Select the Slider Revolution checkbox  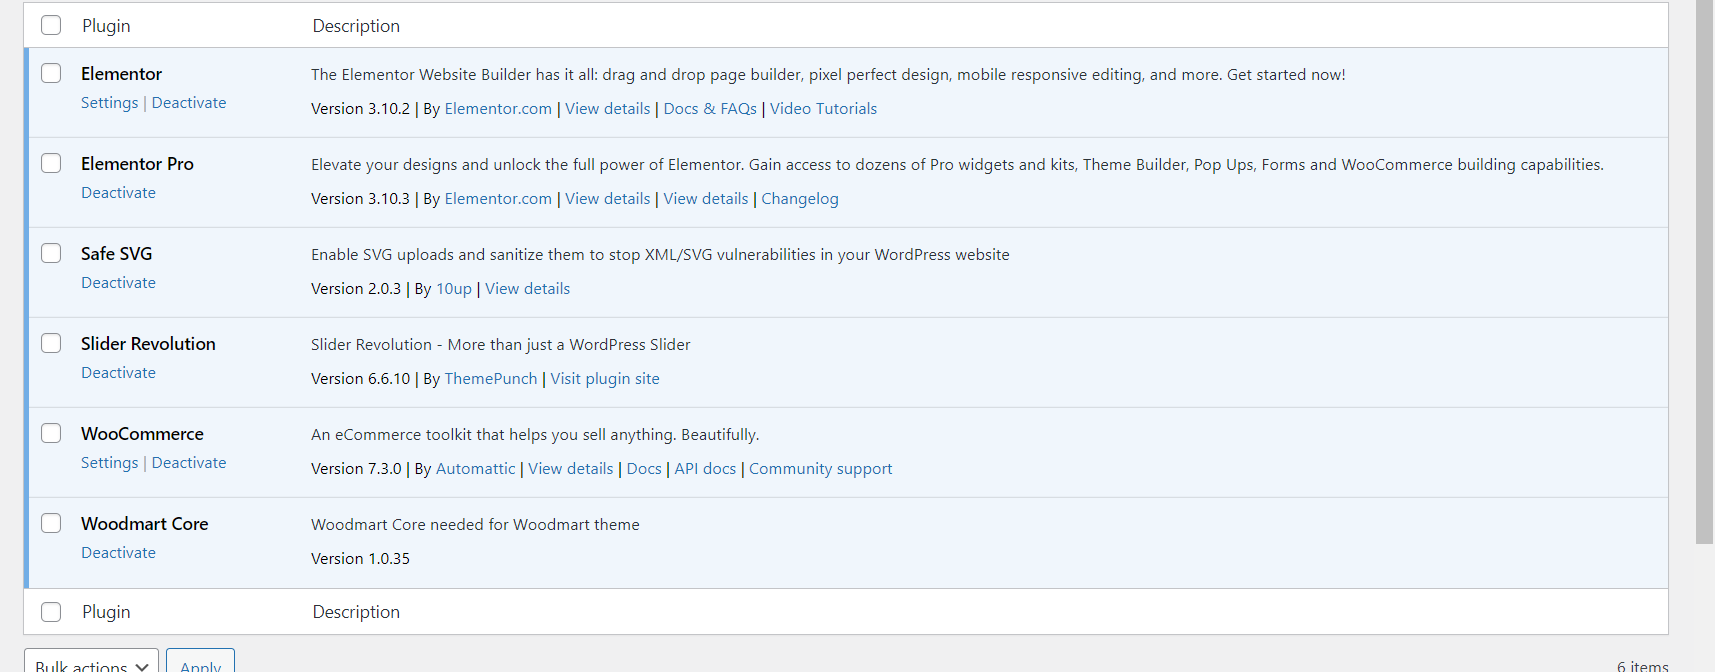coord(51,344)
